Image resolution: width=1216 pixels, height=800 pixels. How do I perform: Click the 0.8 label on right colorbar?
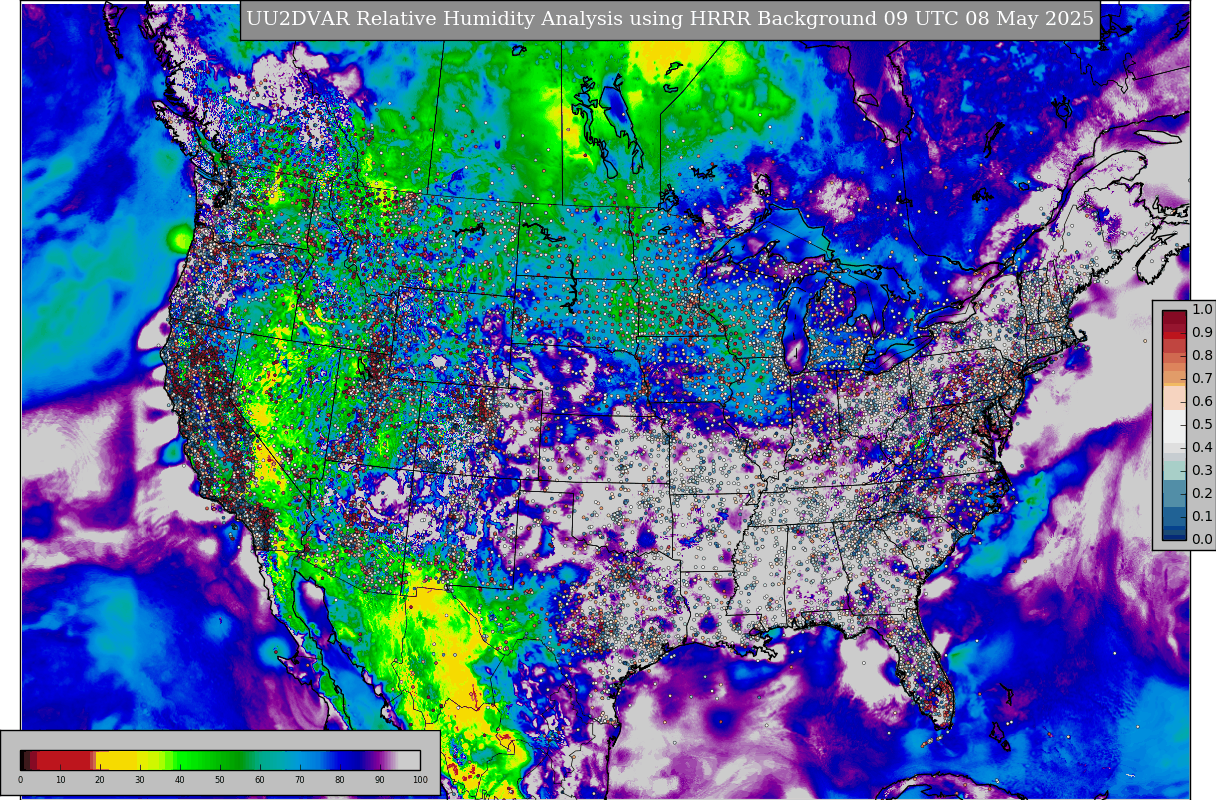click(1202, 356)
